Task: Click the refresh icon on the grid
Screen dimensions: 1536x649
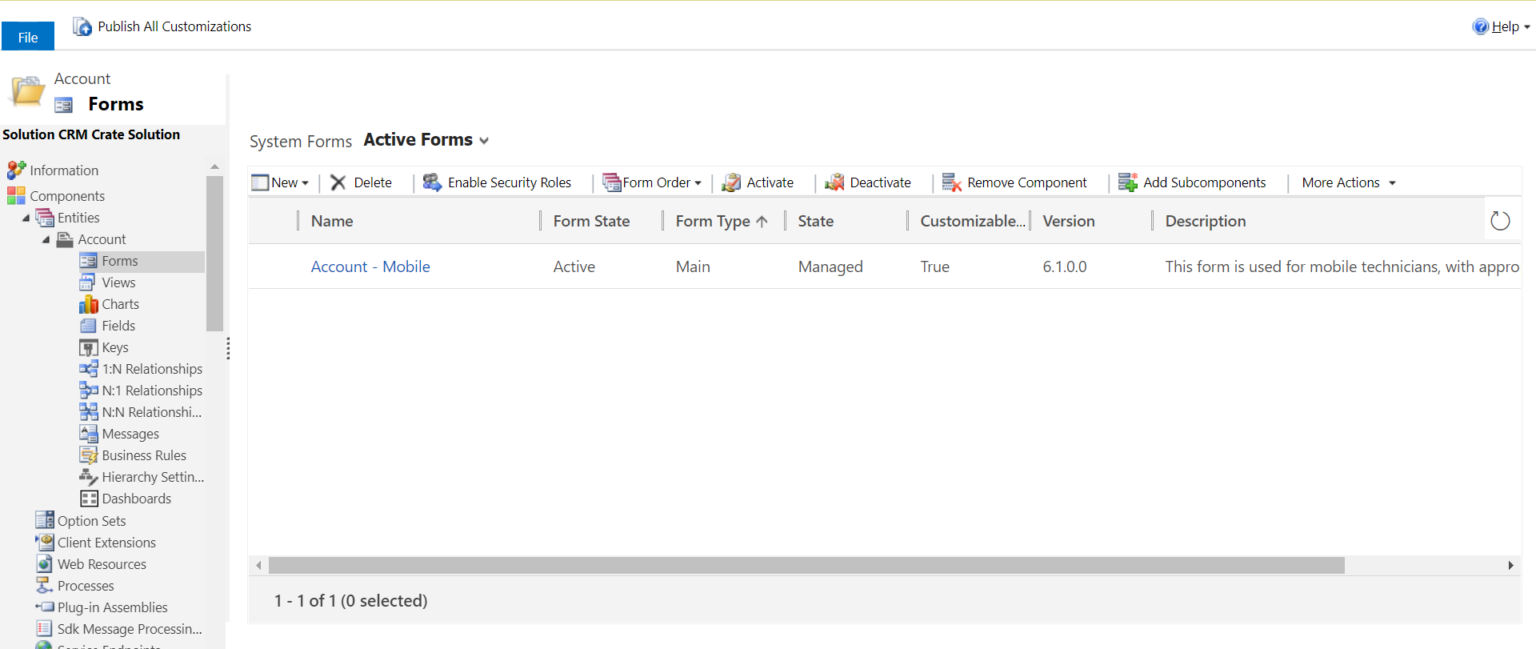Action: 1500,219
